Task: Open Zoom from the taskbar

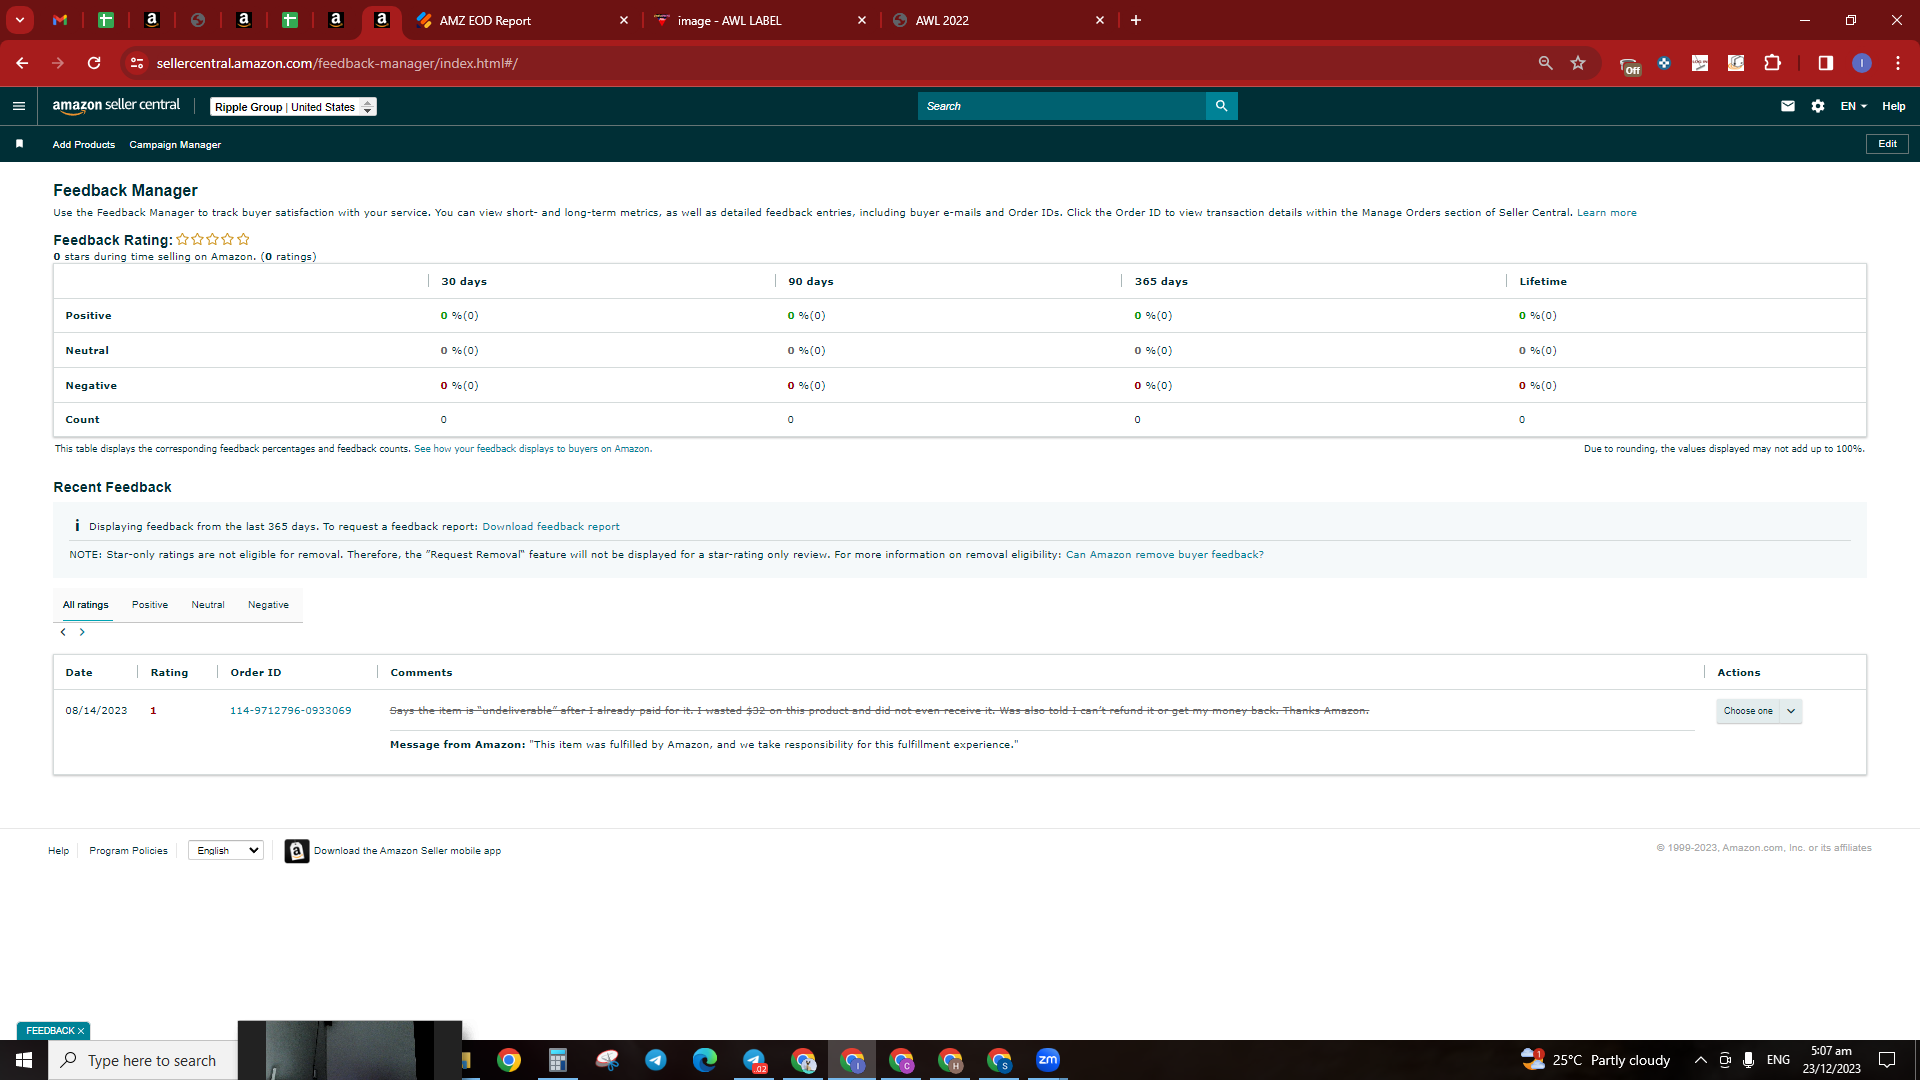Action: [1048, 1060]
